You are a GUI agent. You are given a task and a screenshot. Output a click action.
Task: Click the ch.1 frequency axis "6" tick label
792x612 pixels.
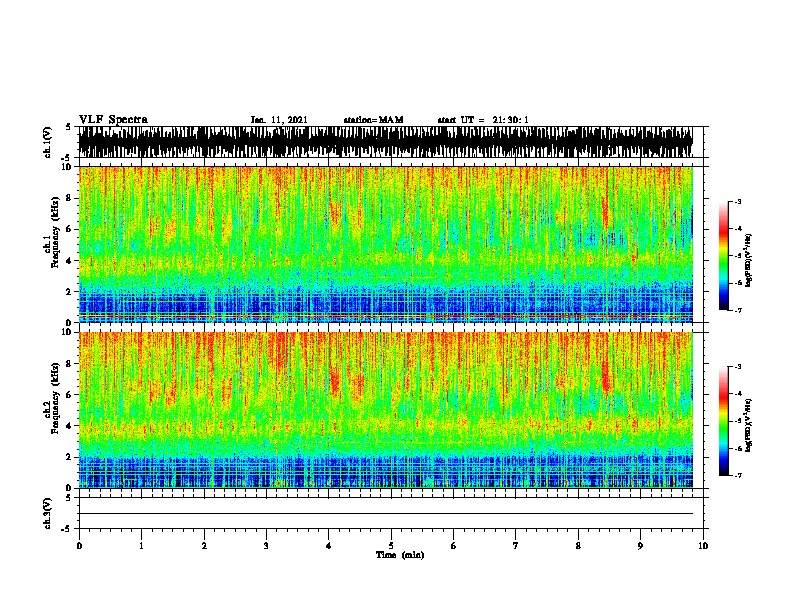point(69,229)
